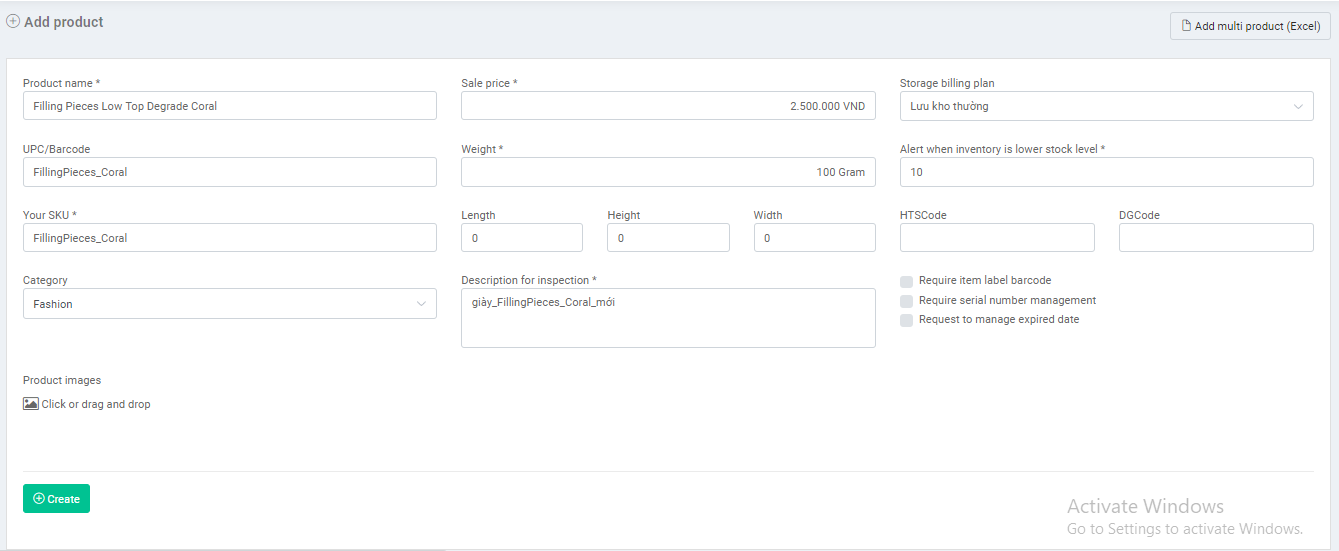Click the Description for inspection text area
The image size is (1339, 551).
click(668, 318)
